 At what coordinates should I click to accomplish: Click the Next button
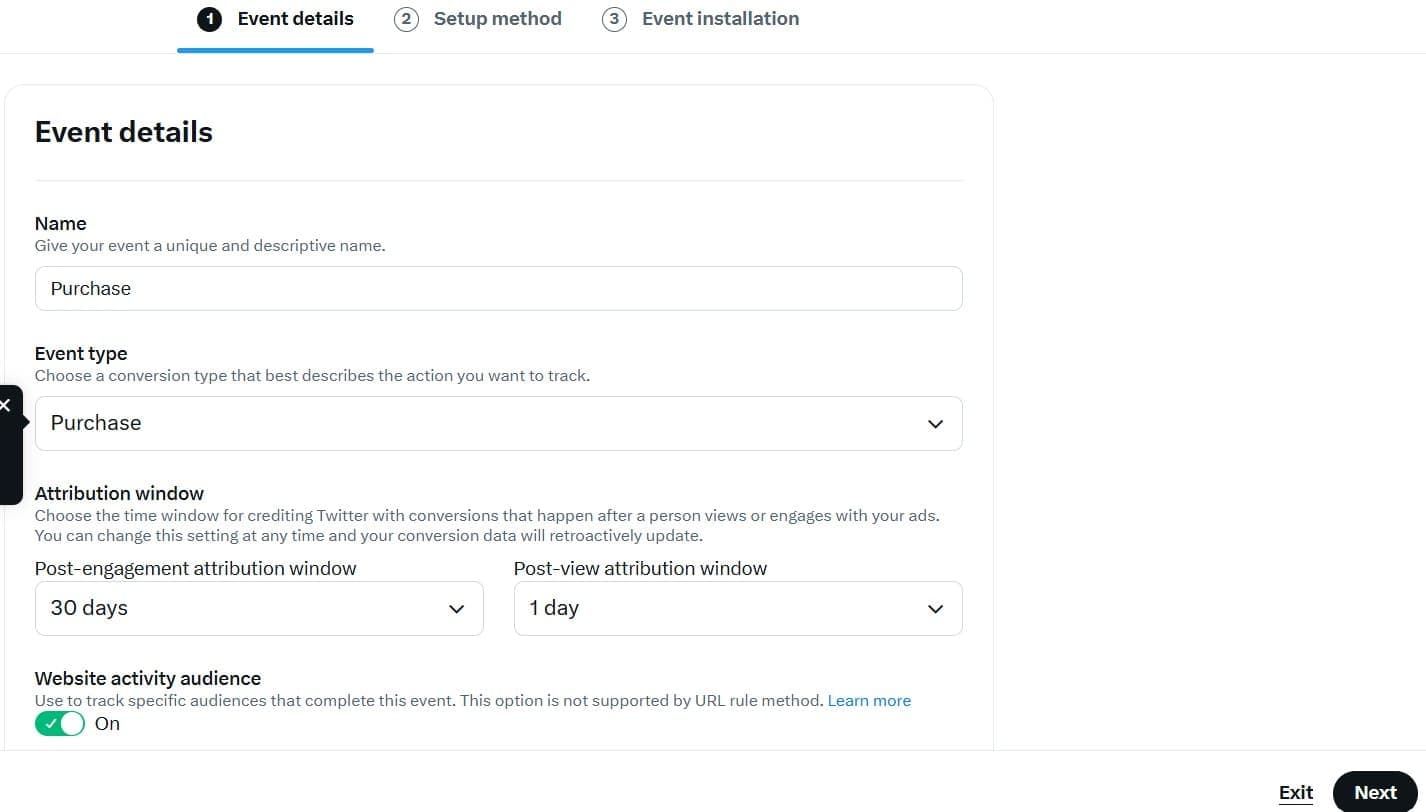(x=1375, y=792)
